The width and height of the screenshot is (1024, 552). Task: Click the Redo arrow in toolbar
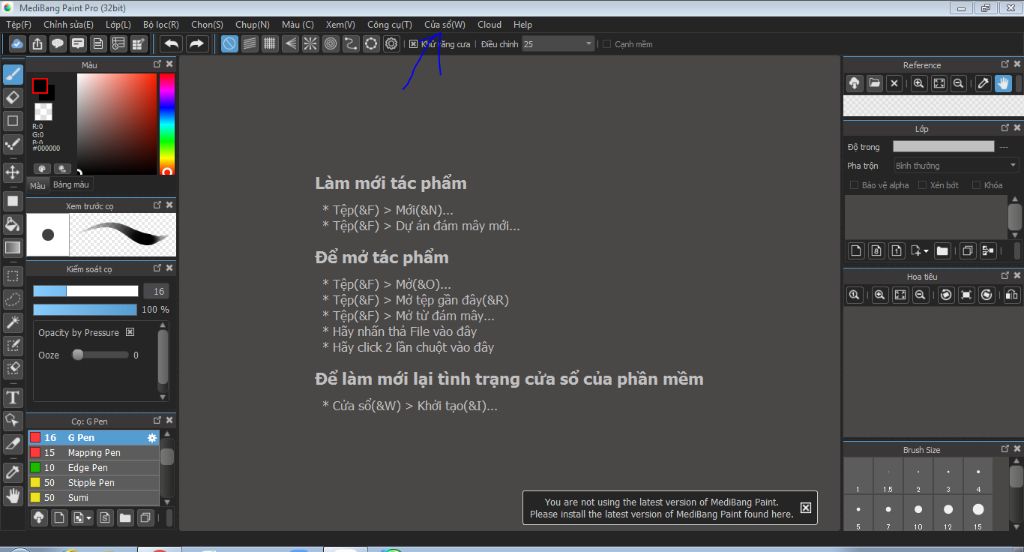196,44
